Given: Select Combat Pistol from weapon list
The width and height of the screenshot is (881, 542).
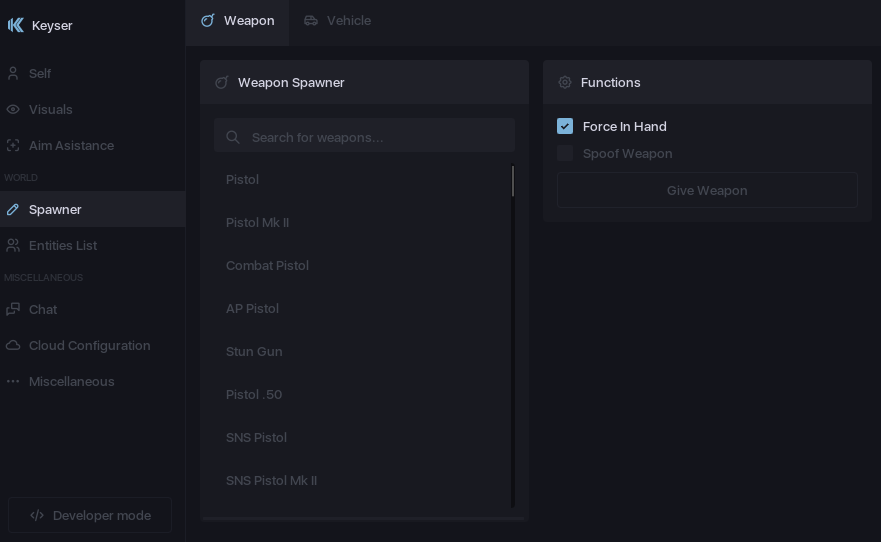Looking at the screenshot, I should 267,266.
